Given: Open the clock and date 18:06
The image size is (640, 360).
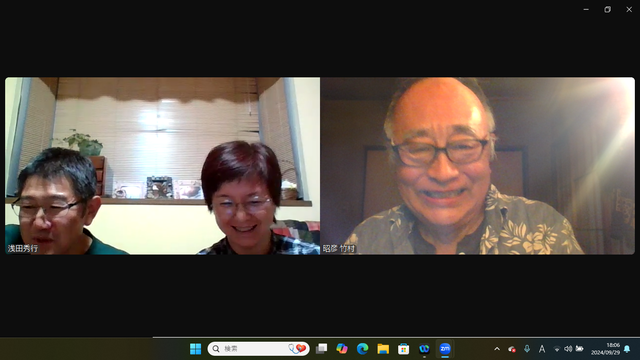Looking at the screenshot, I should (x=605, y=349).
